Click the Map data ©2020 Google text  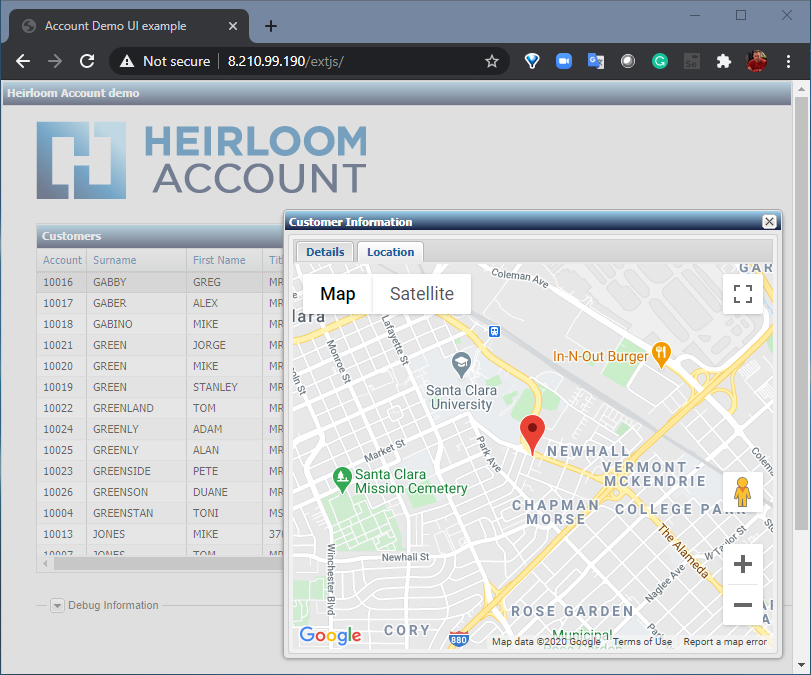(546, 642)
